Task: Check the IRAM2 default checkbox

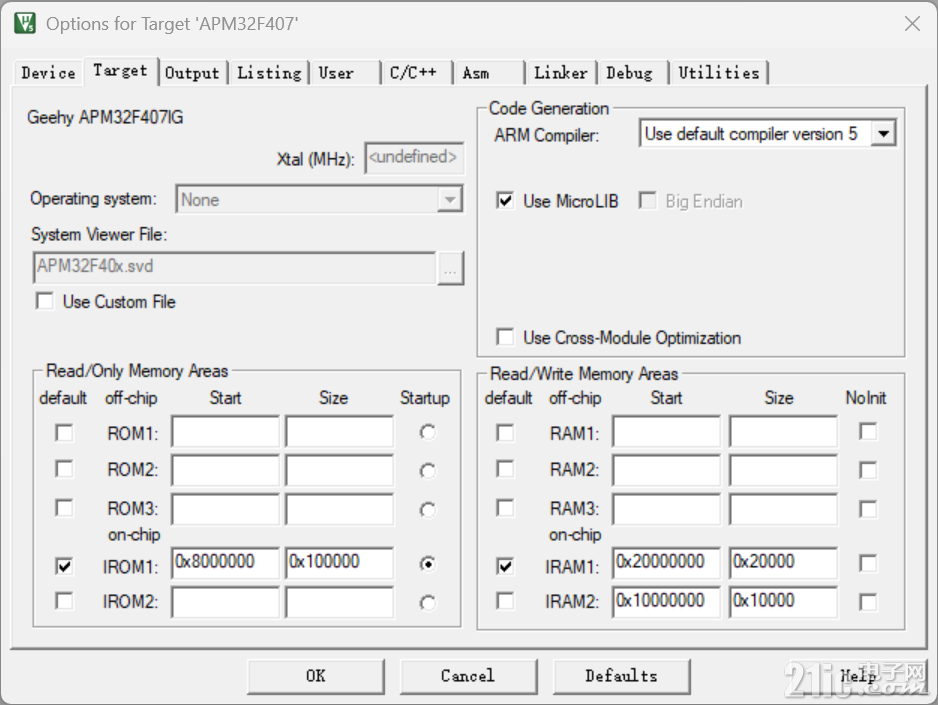Action: (x=505, y=600)
